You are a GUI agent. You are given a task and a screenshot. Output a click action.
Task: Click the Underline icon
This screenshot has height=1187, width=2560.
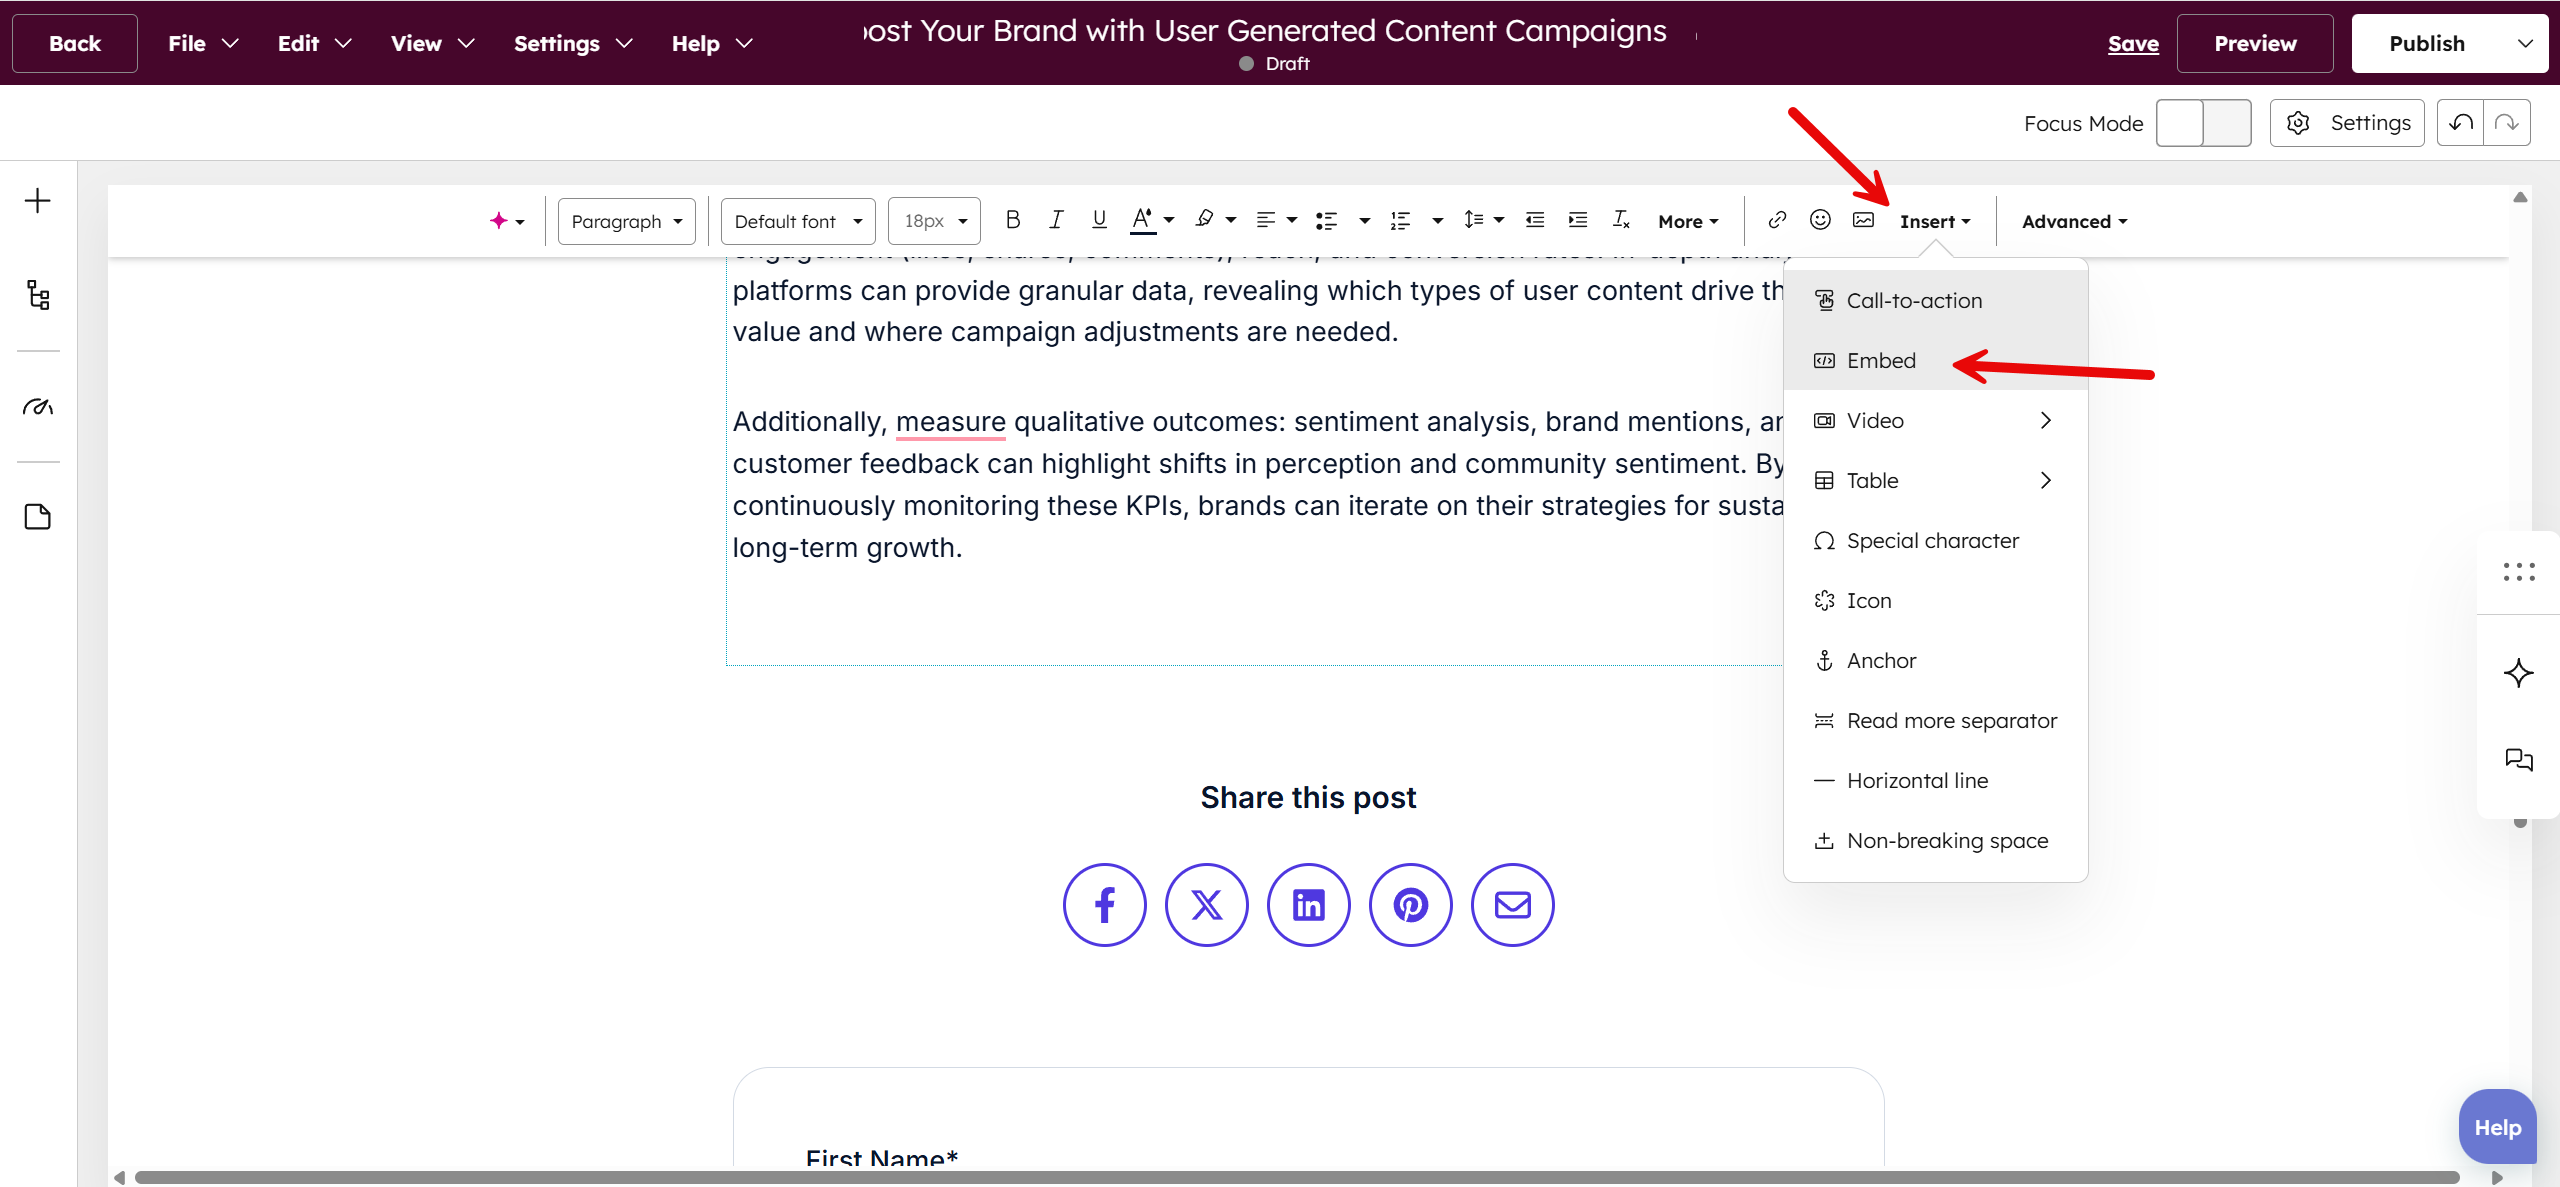(1098, 220)
